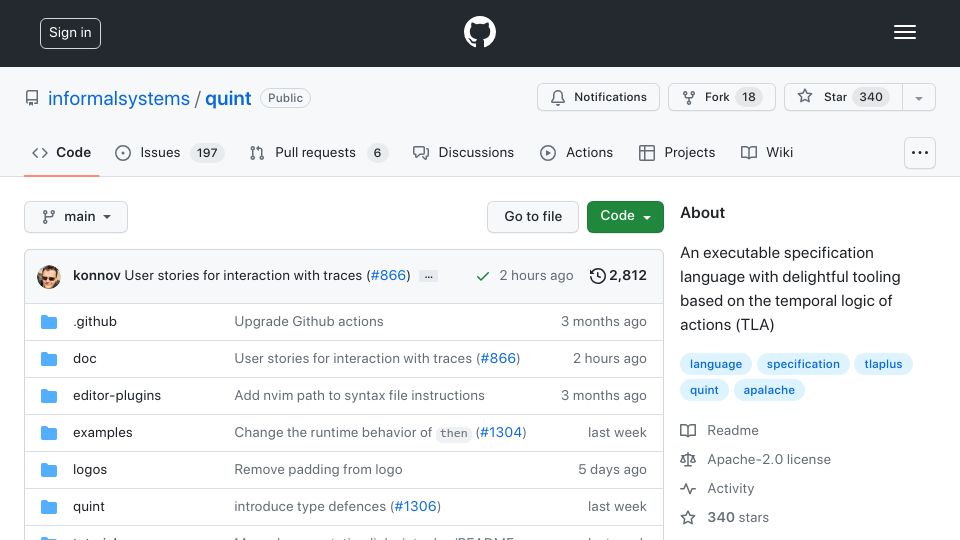
Task: Open the Projects tab
Action: (x=677, y=152)
